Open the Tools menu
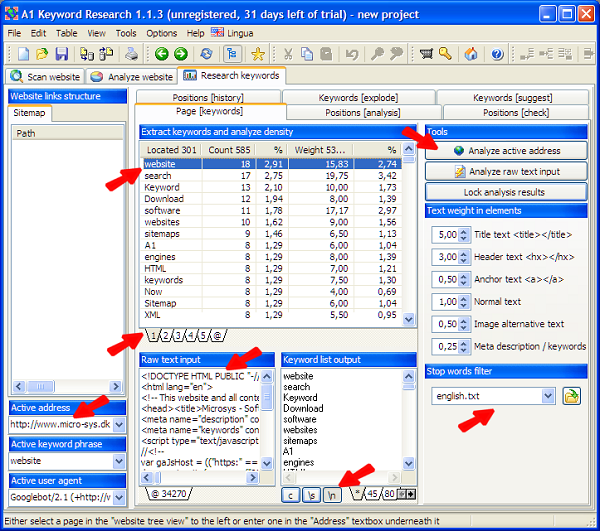This screenshot has width=600, height=531. coord(126,33)
